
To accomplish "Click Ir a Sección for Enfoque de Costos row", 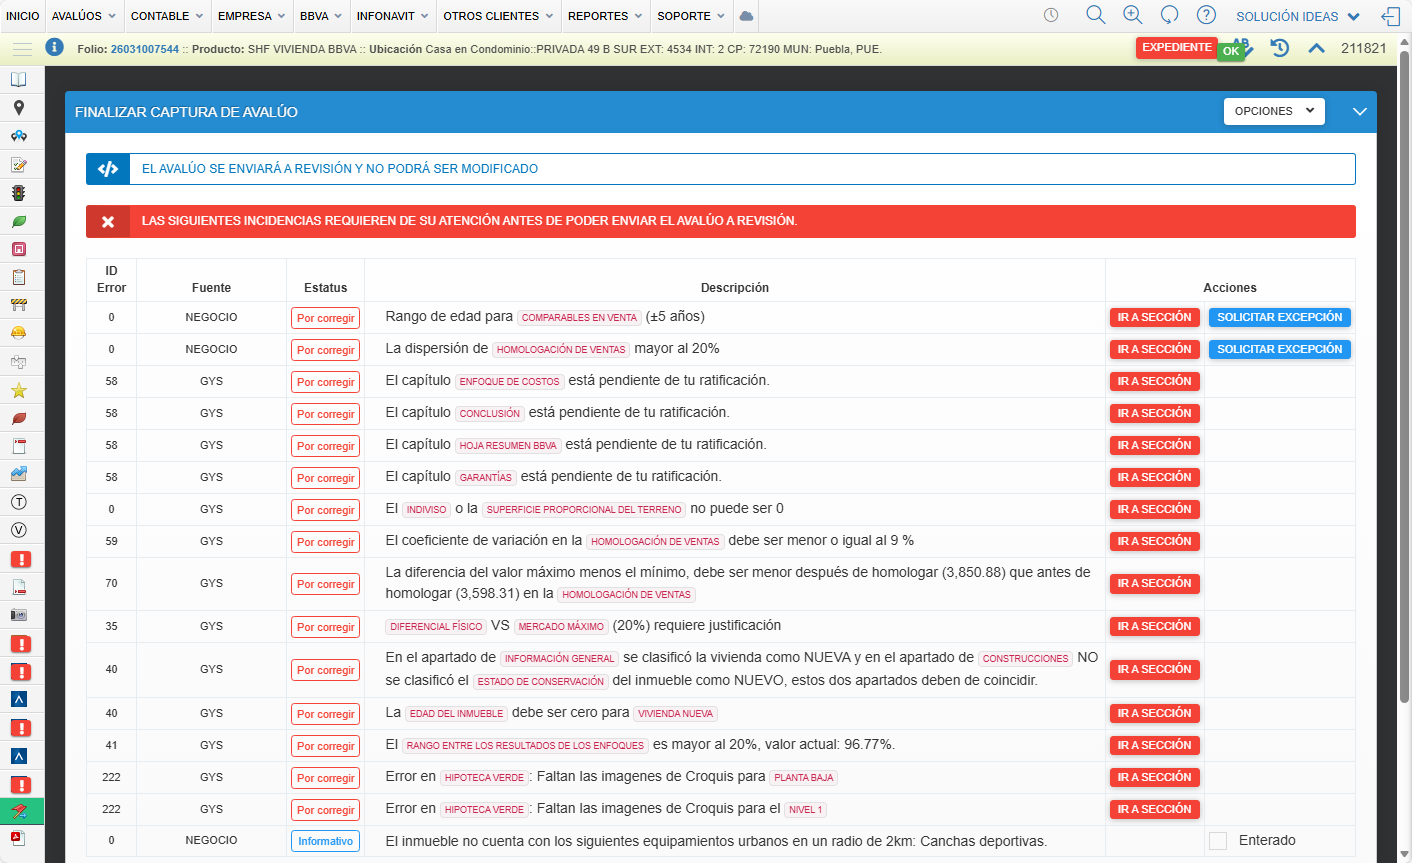I will 1154,381.
